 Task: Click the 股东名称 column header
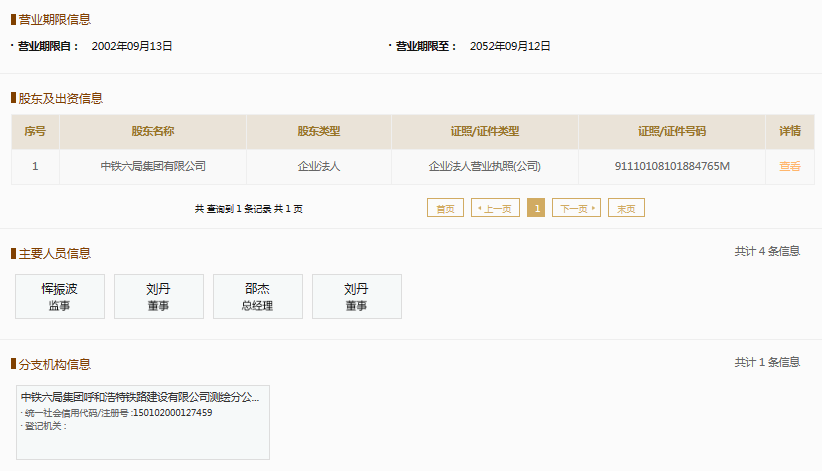tap(153, 132)
